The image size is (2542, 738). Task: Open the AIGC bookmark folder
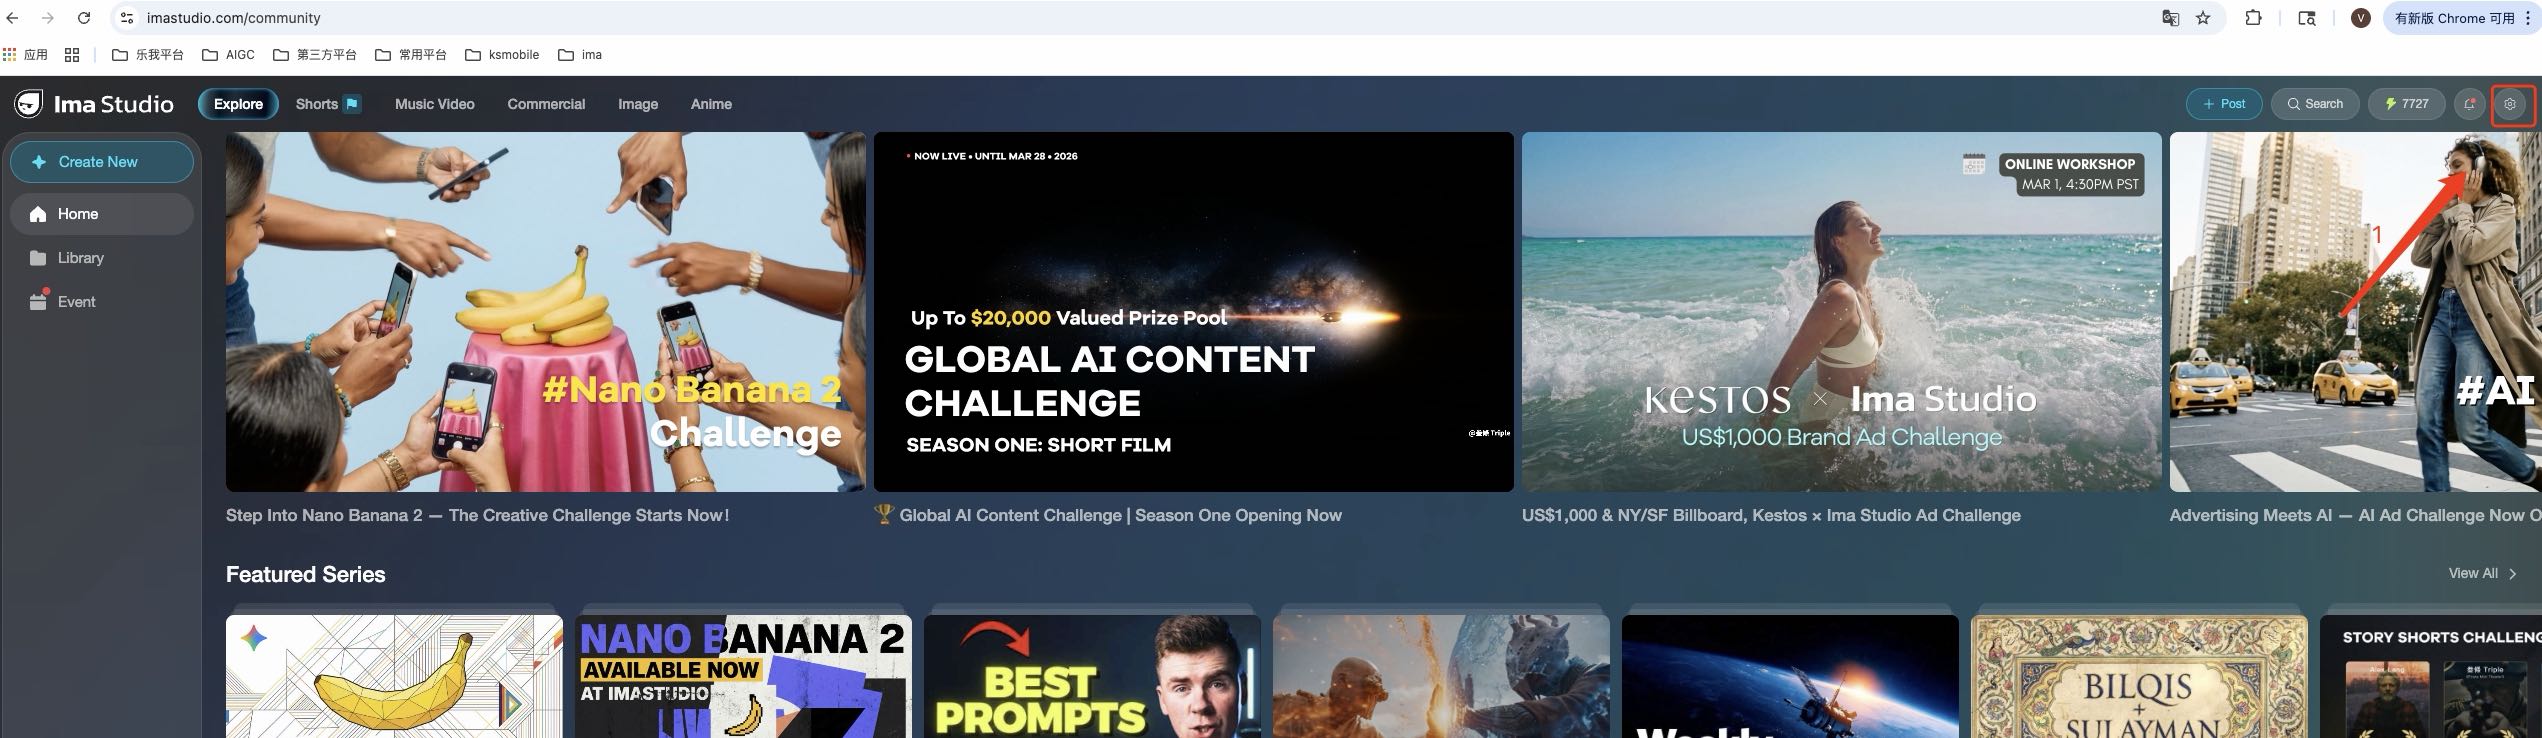[x=228, y=55]
